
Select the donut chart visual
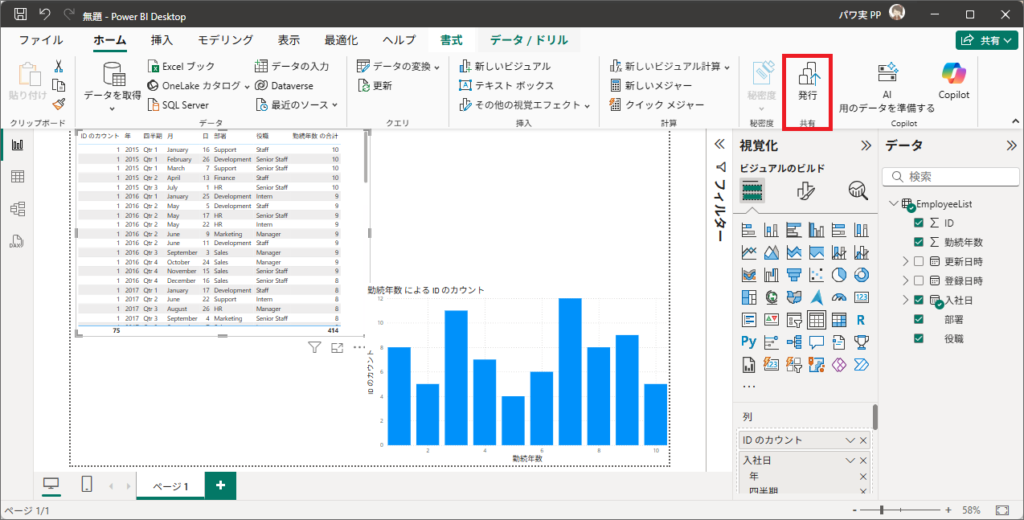861,274
